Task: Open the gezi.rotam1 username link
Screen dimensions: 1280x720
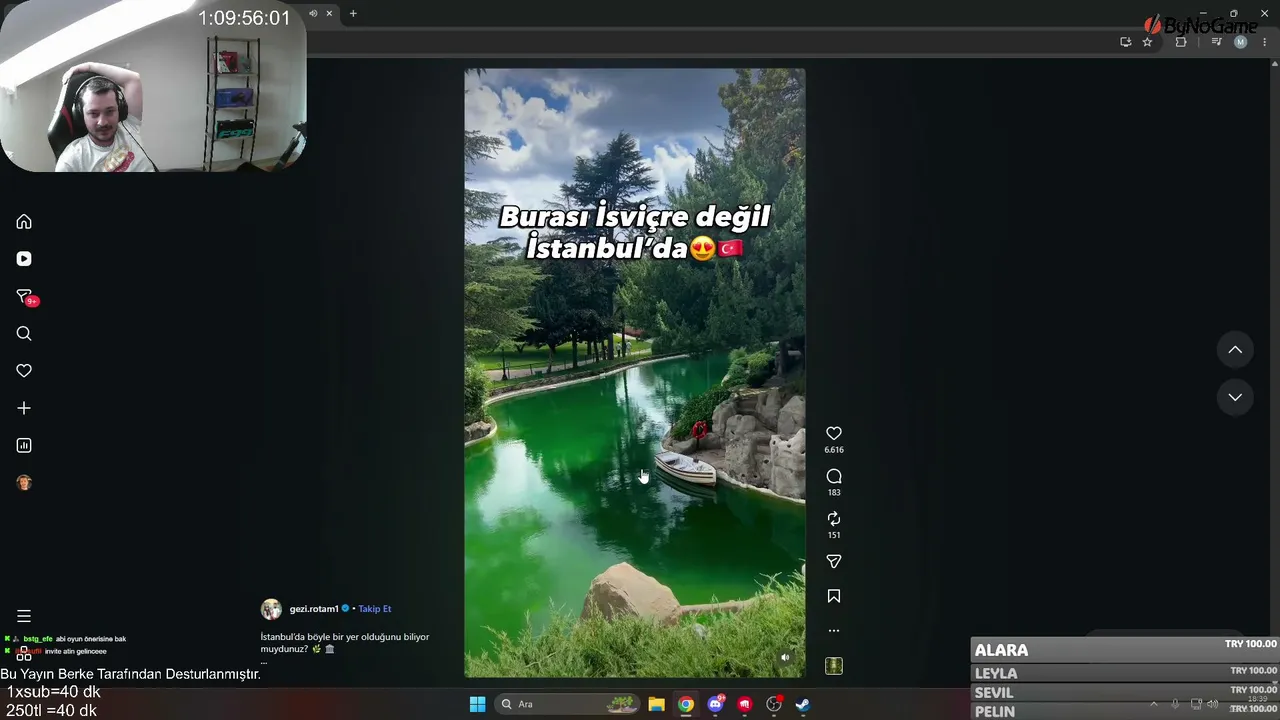Action: (315, 609)
